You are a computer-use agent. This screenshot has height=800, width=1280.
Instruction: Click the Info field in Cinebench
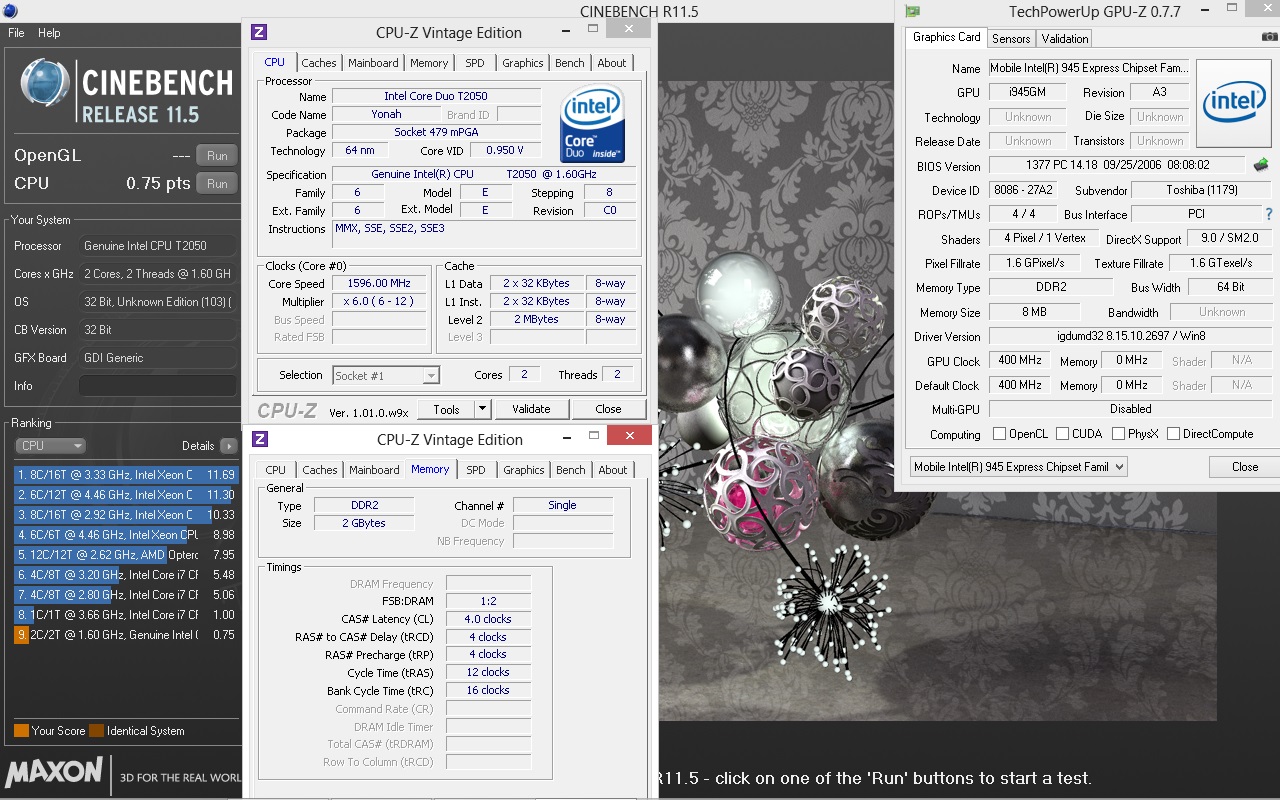[x=157, y=386]
